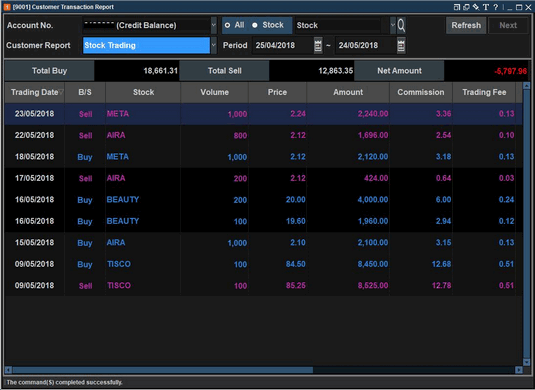The image size is (535, 390).
Task: Sort by Trading Date column header
Action: coord(34,92)
